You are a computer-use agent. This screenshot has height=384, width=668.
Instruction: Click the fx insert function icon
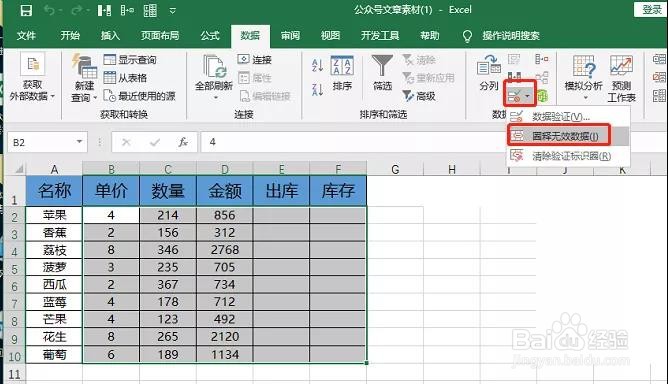(x=183, y=142)
